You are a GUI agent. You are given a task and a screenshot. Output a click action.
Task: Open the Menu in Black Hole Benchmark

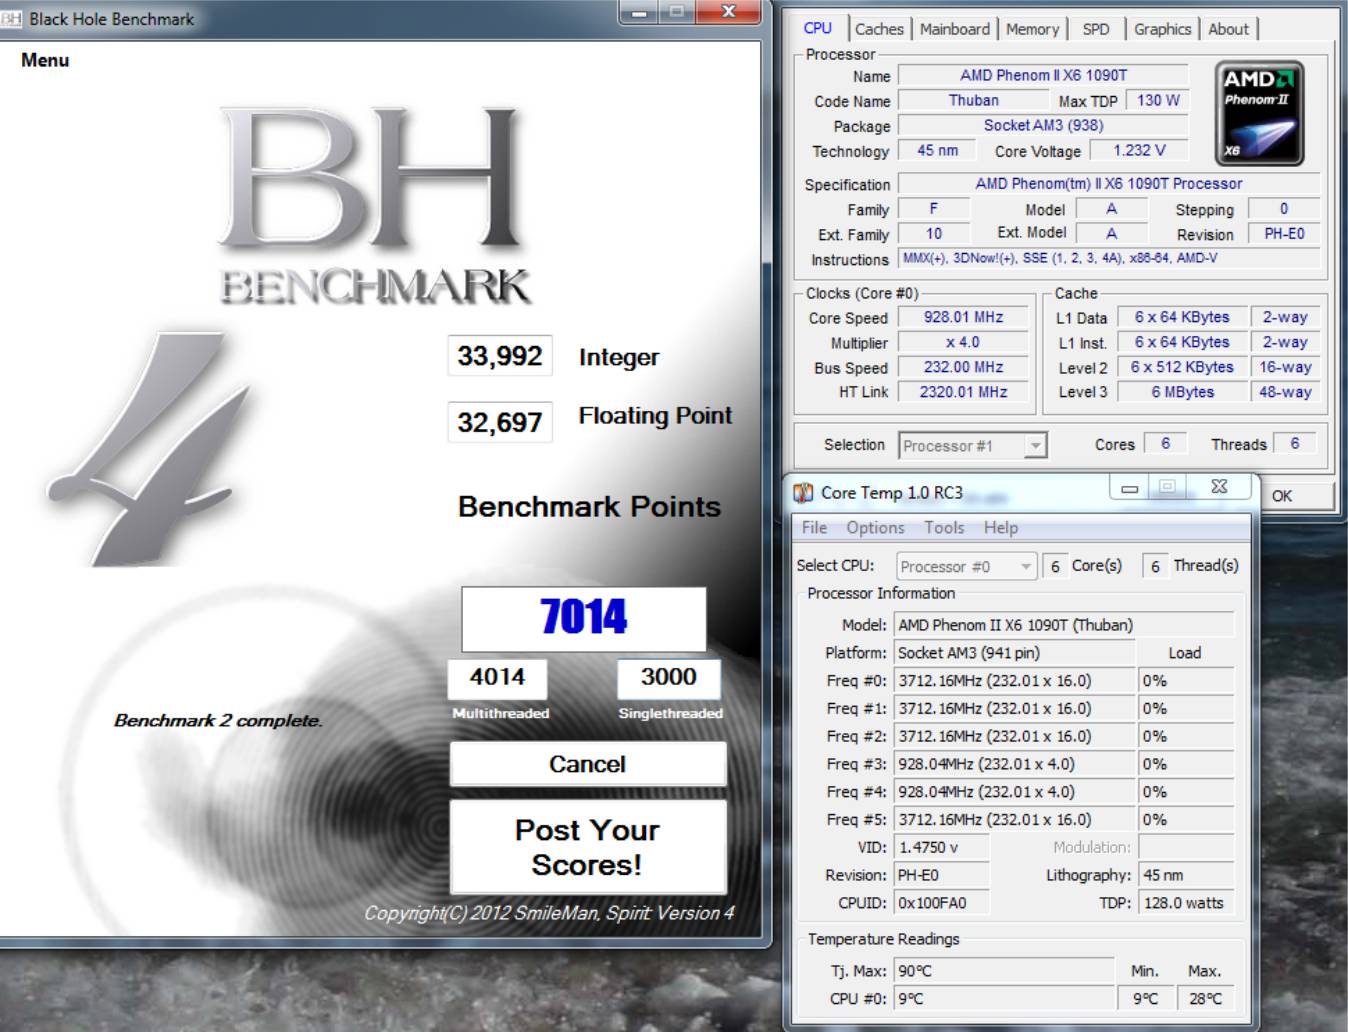coord(45,60)
